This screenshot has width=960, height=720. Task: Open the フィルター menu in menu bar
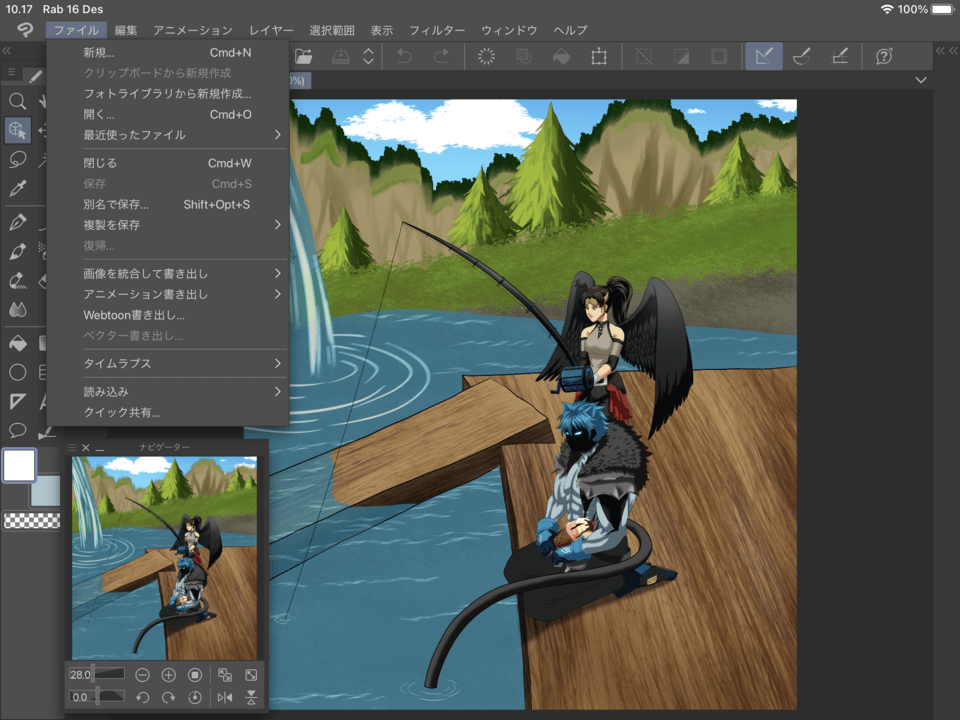tap(437, 31)
